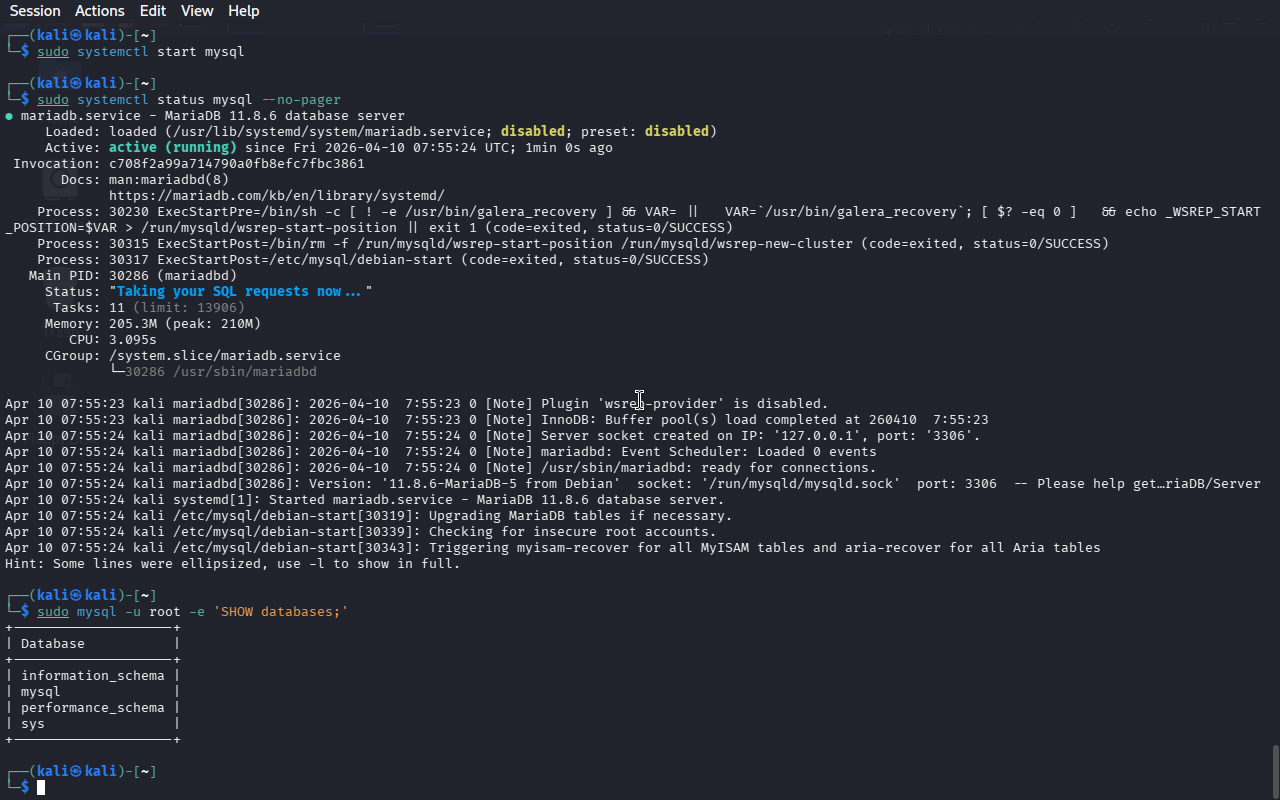Click the Kali symbol in the bottom prompt
1280x800 pixels.
76,771
